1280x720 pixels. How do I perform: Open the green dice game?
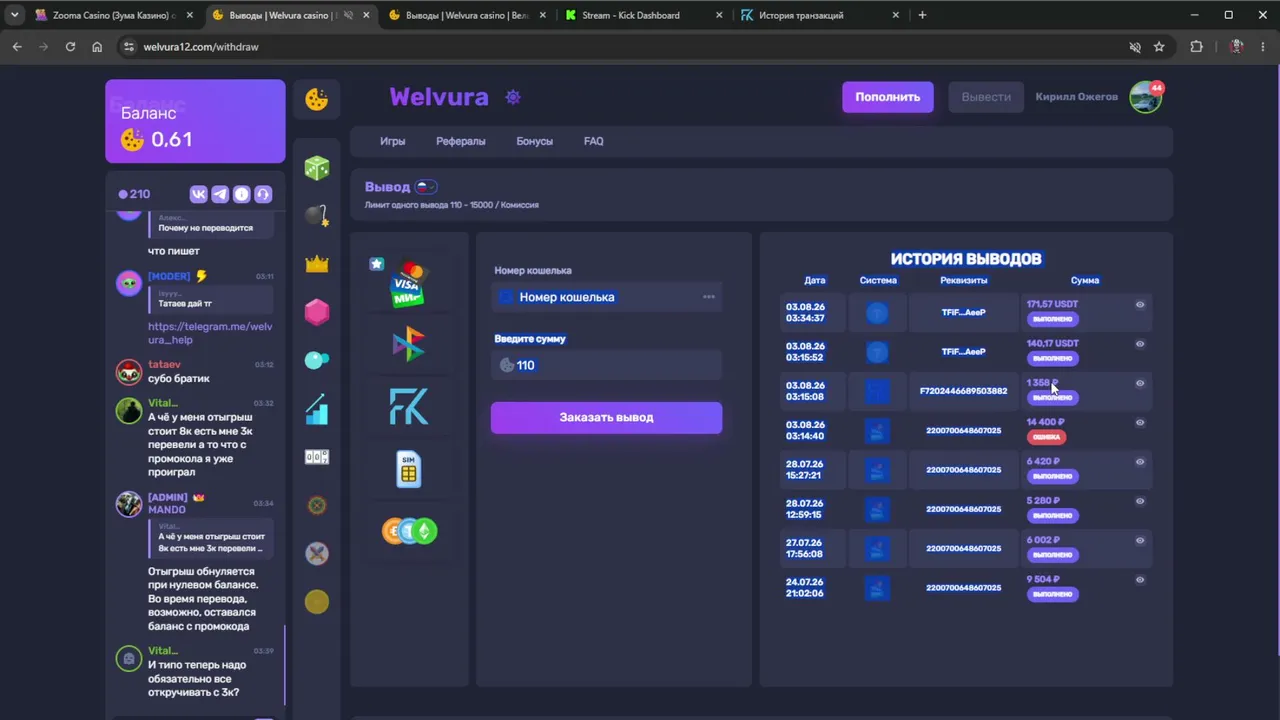(317, 167)
